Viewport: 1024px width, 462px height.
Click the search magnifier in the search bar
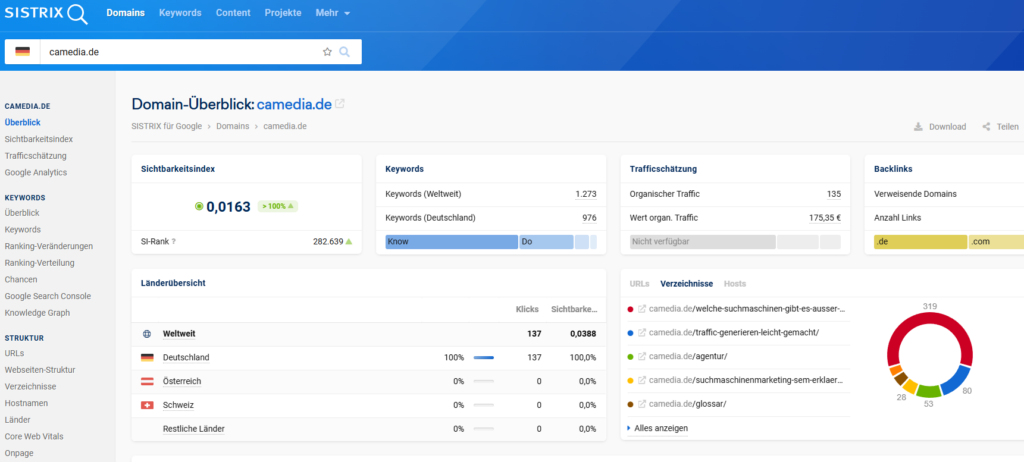(345, 52)
